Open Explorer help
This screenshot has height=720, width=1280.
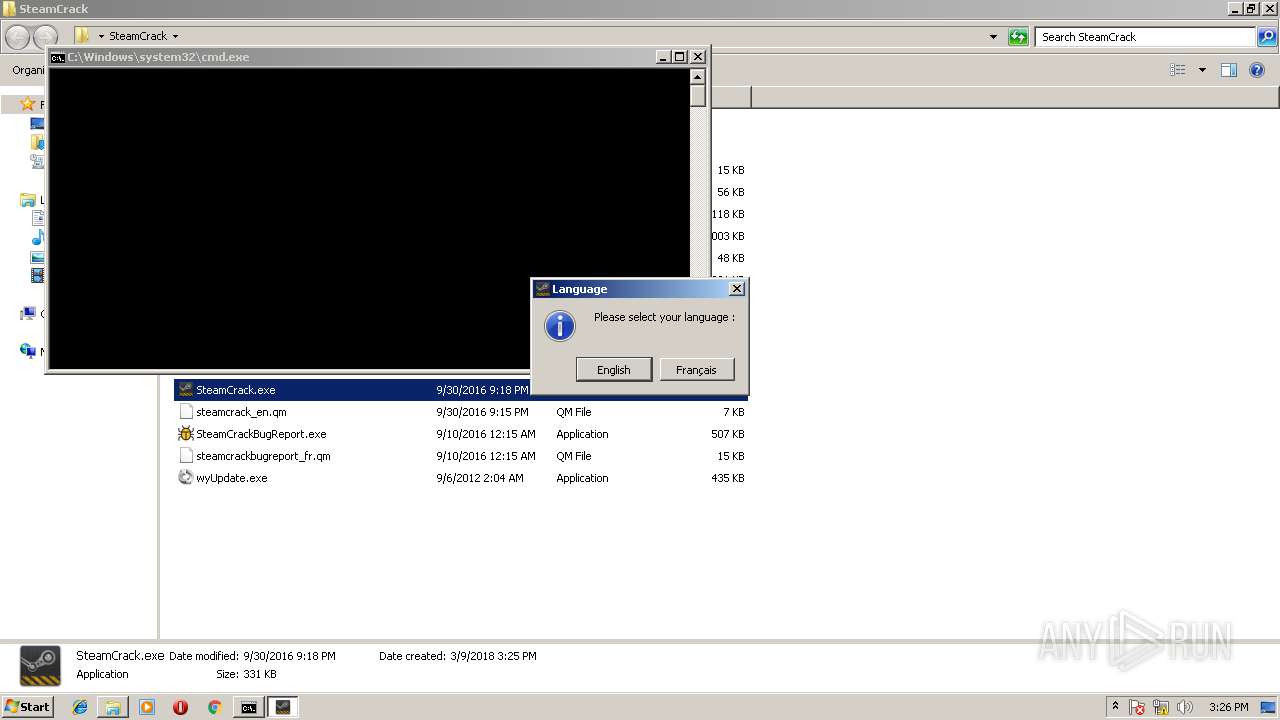(x=1257, y=70)
